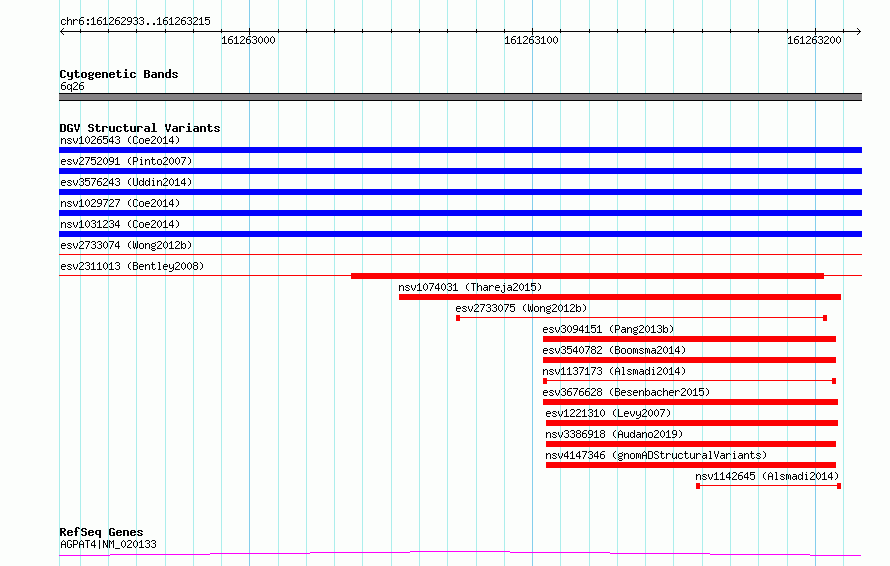Click the blue bar under nsv1029727
This screenshot has width=890, height=566.
point(460,213)
